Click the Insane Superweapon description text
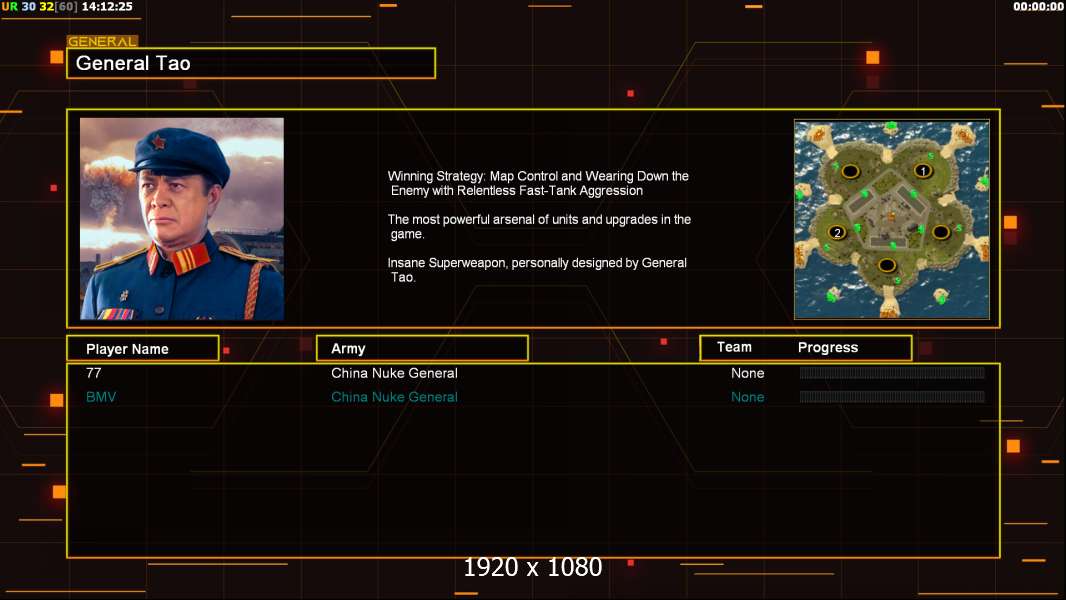 pyautogui.click(x=537, y=270)
